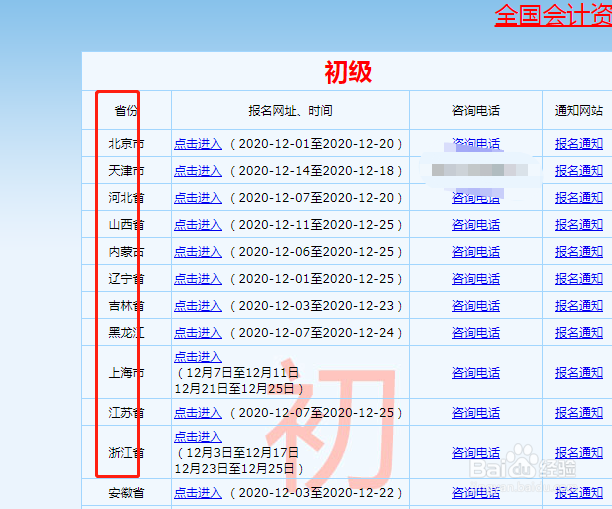The height and width of the screenshot is (509, 612).
Task: Click date range 2020-12-07至2020-12-24 for 黑龙江
Action: point(316,333)
